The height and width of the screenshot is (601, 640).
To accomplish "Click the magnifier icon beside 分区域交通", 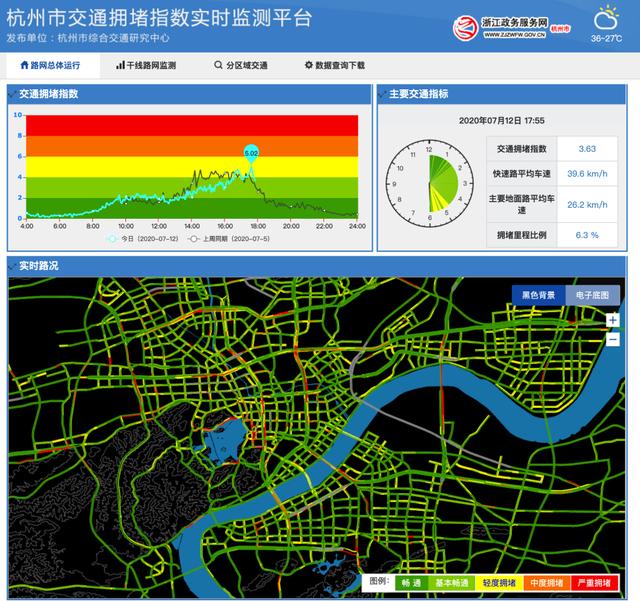I will click(x=218, y=66).
